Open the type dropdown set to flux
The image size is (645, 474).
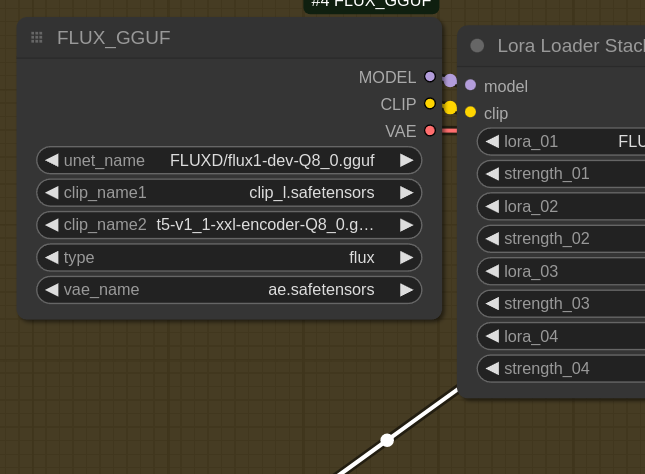coord(229,257)
